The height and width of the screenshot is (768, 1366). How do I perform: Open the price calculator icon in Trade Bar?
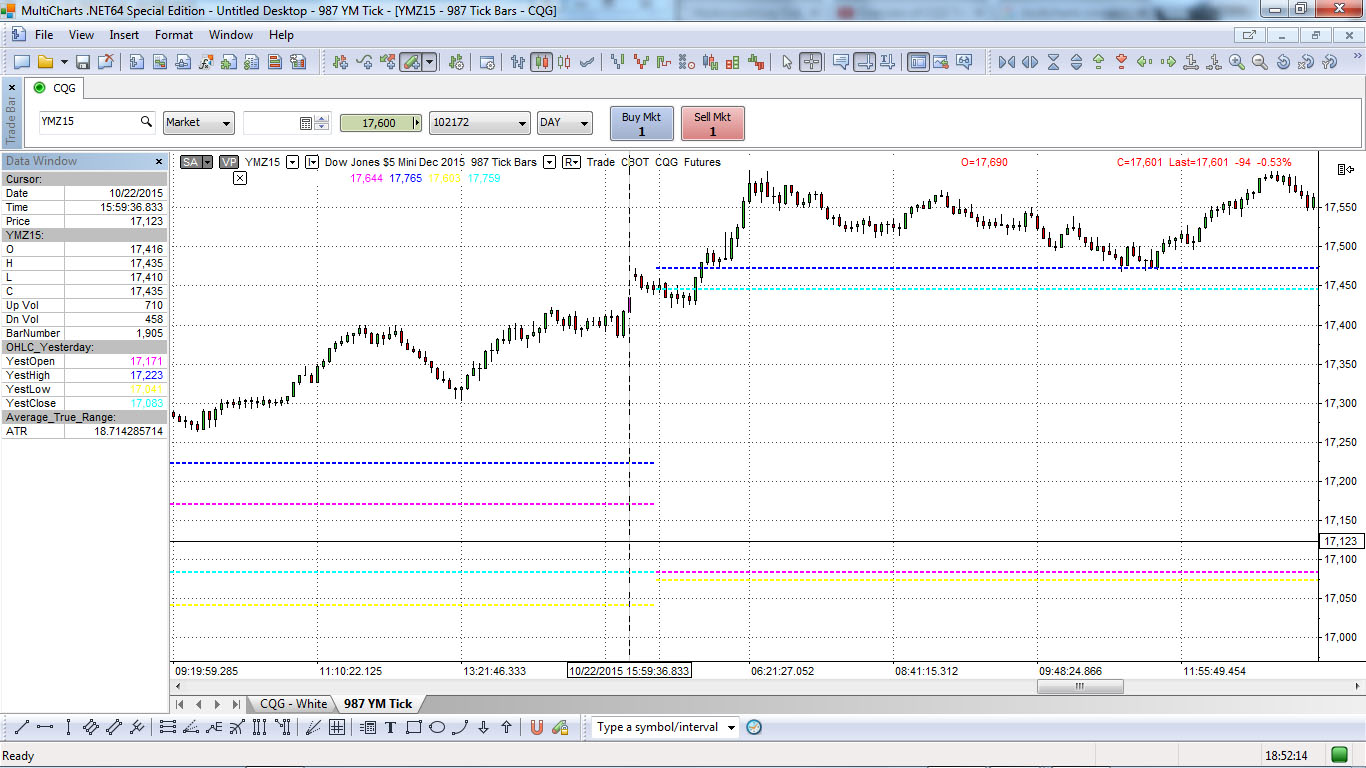306,123
